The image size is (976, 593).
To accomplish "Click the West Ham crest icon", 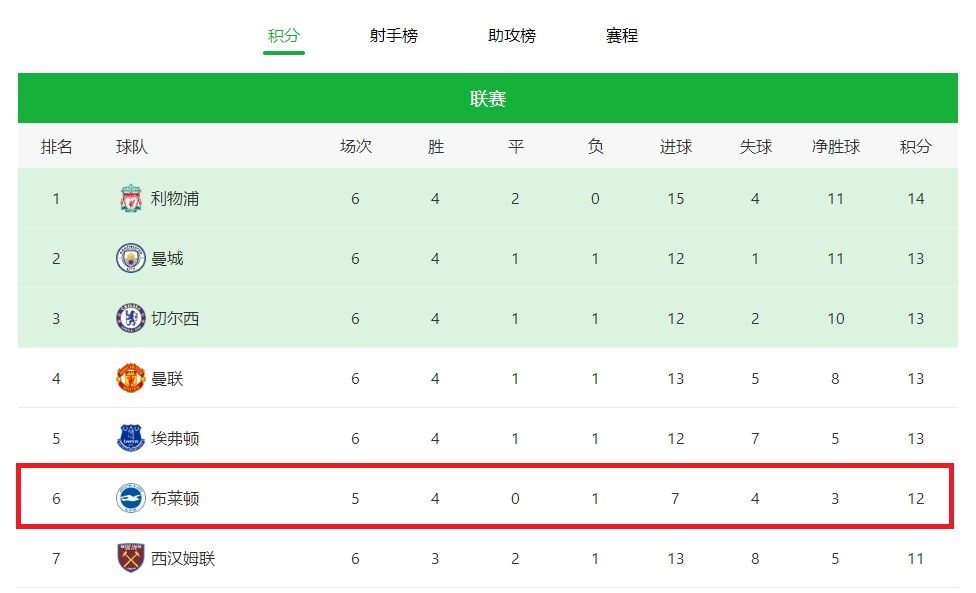I will (x=131, y=558).
